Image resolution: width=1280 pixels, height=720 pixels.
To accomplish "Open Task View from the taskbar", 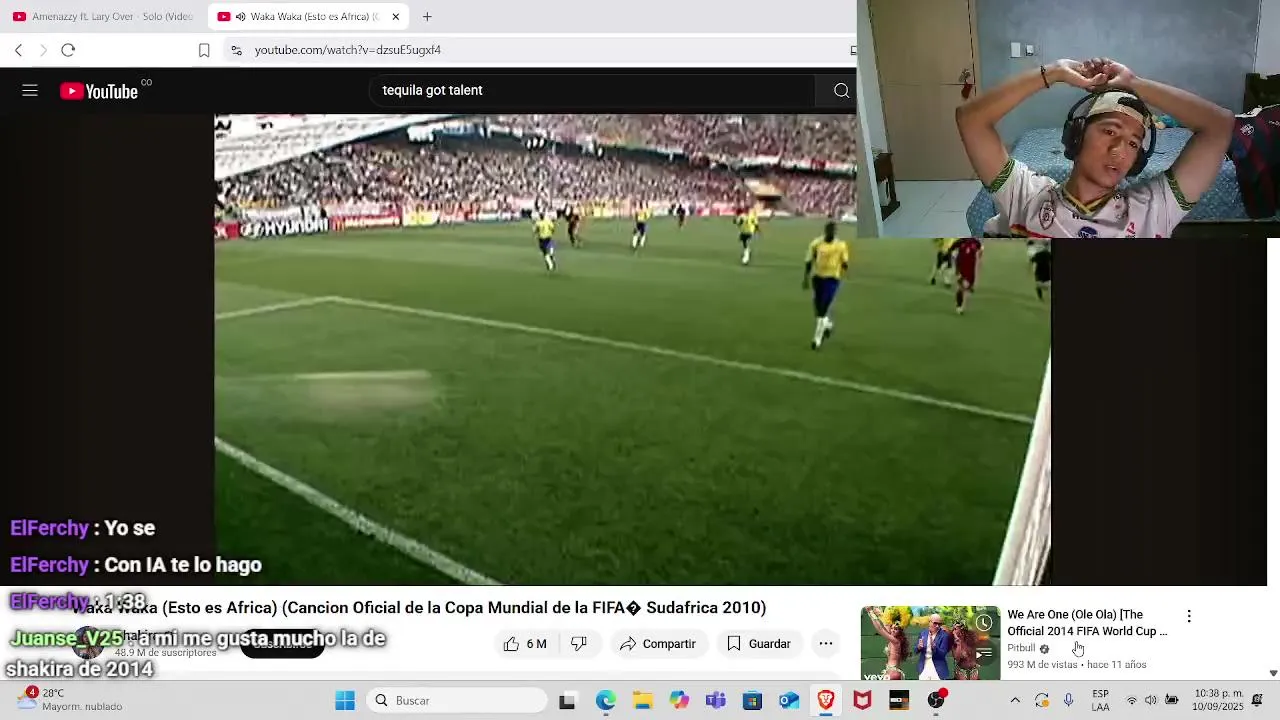I will (x=567, y=701).
